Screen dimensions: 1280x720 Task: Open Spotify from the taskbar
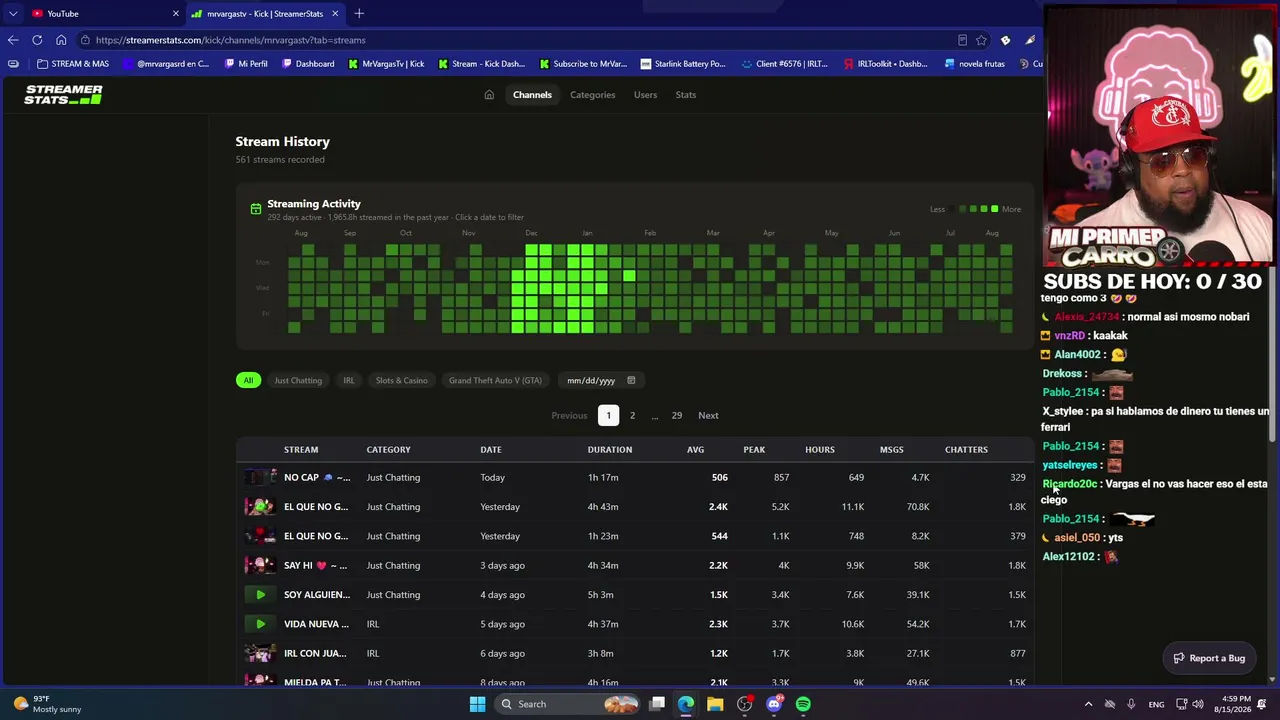coord(803,704)
